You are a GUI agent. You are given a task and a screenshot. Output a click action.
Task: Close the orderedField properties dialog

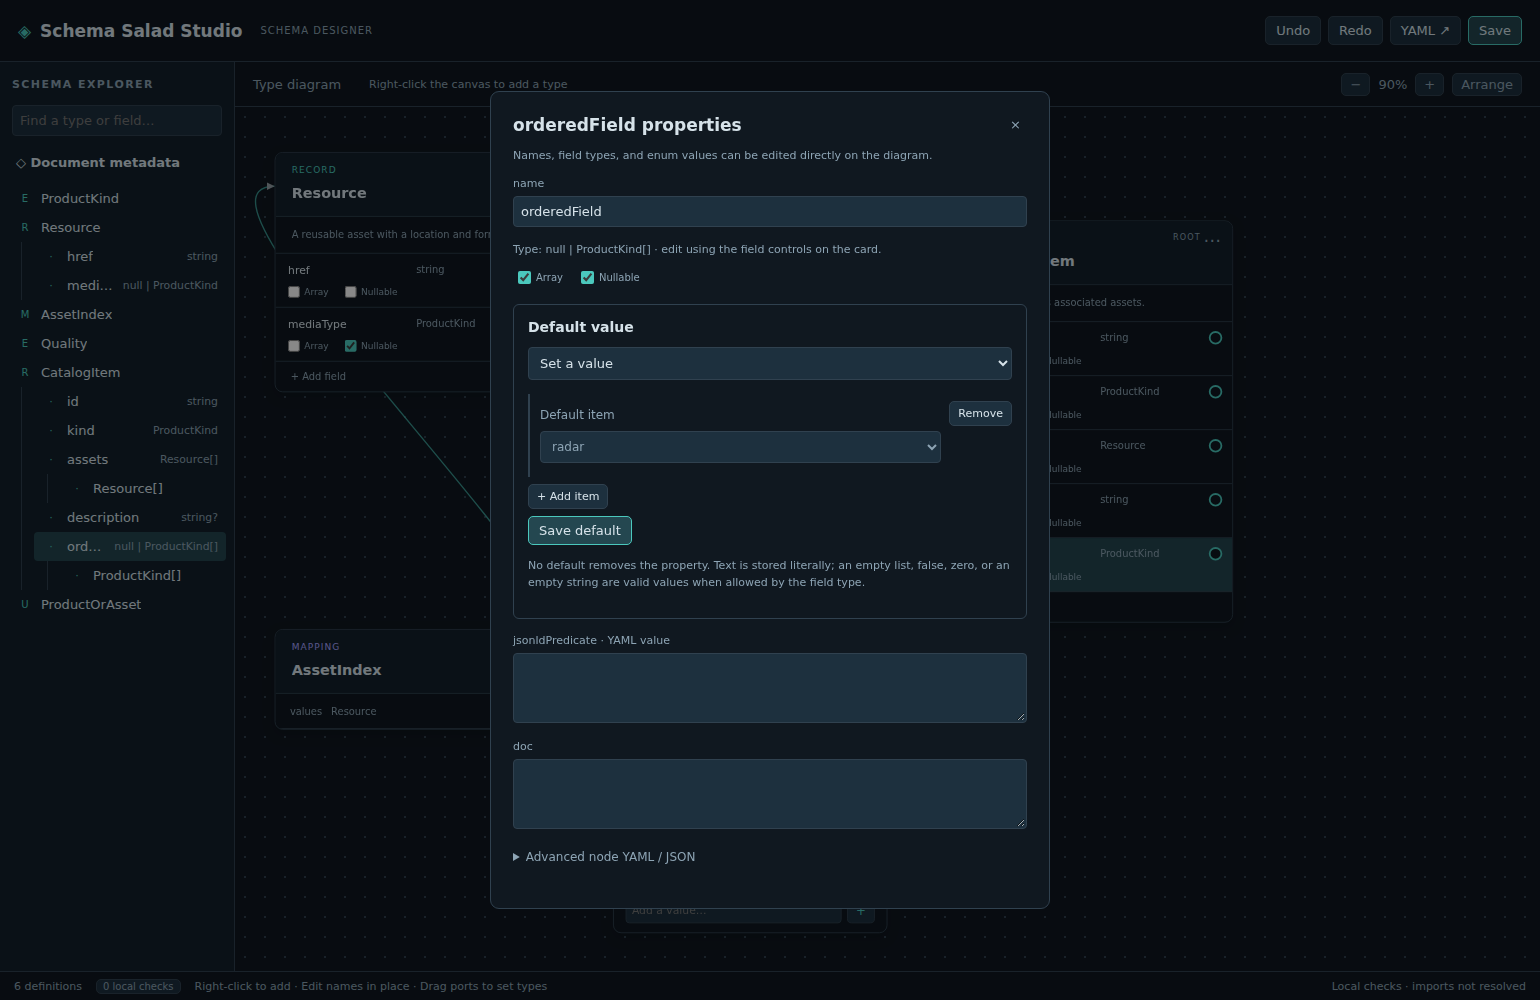[1015, 125]
